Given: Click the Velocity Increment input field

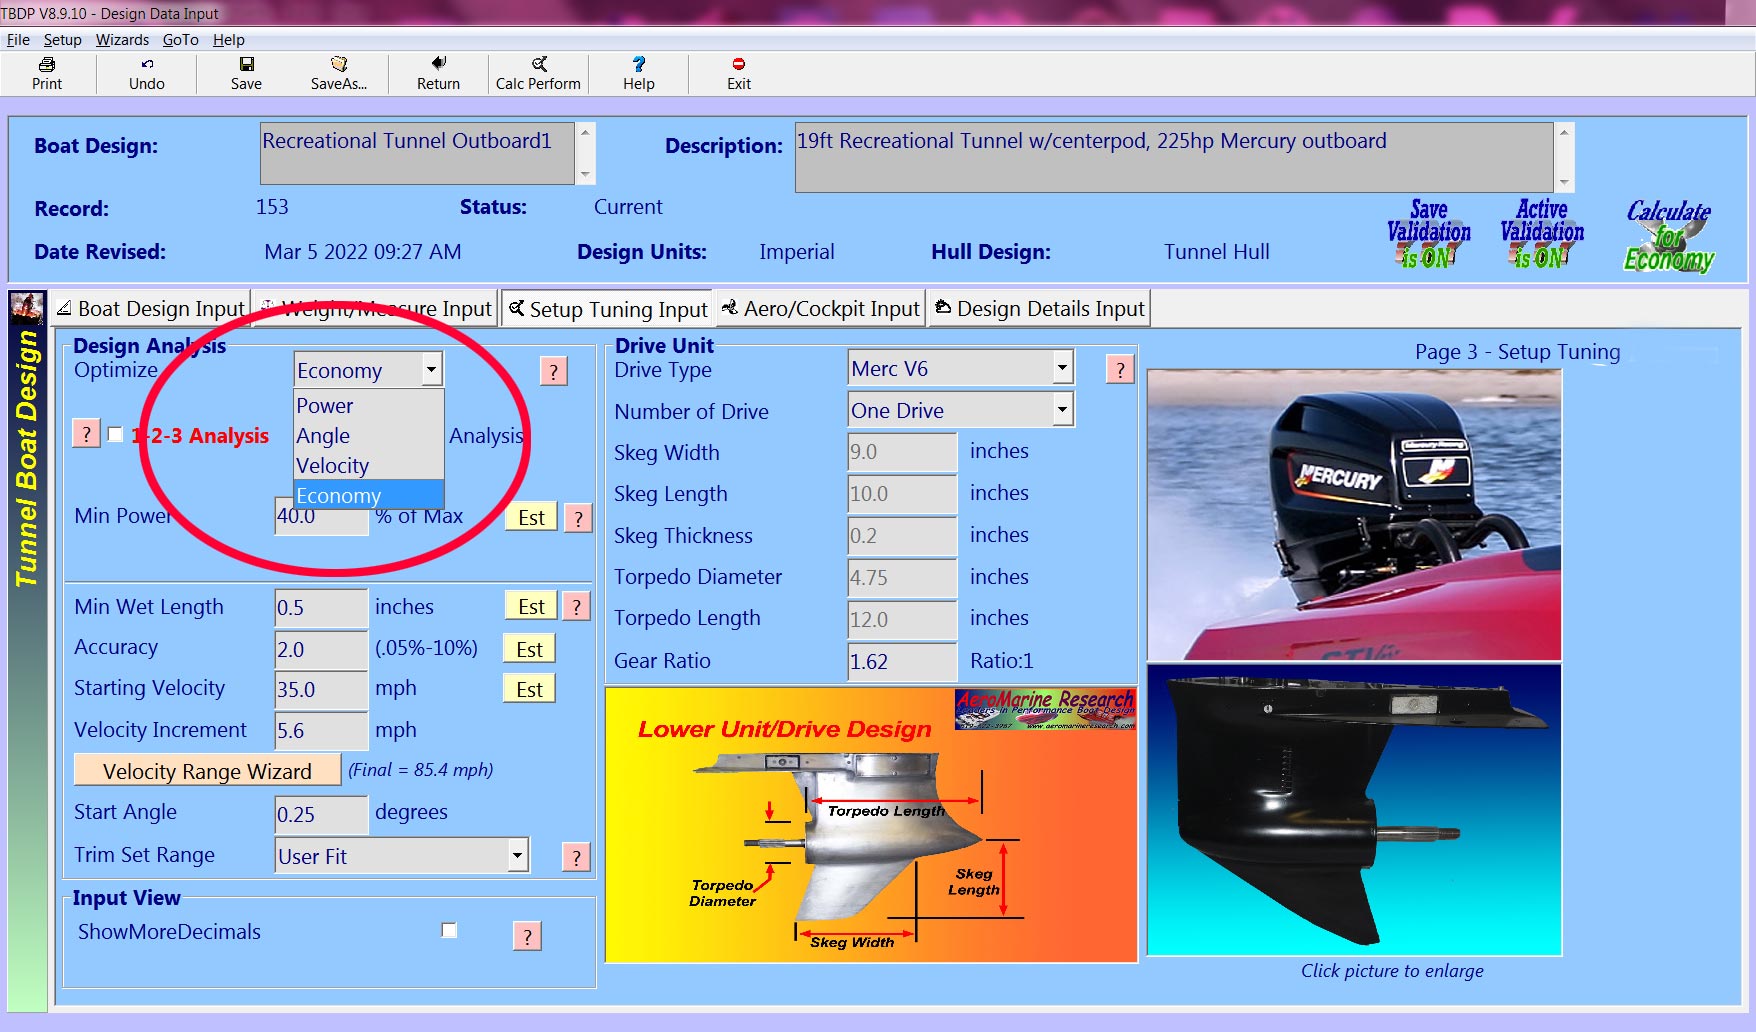Looking at the screenshot, I should 322,731.
